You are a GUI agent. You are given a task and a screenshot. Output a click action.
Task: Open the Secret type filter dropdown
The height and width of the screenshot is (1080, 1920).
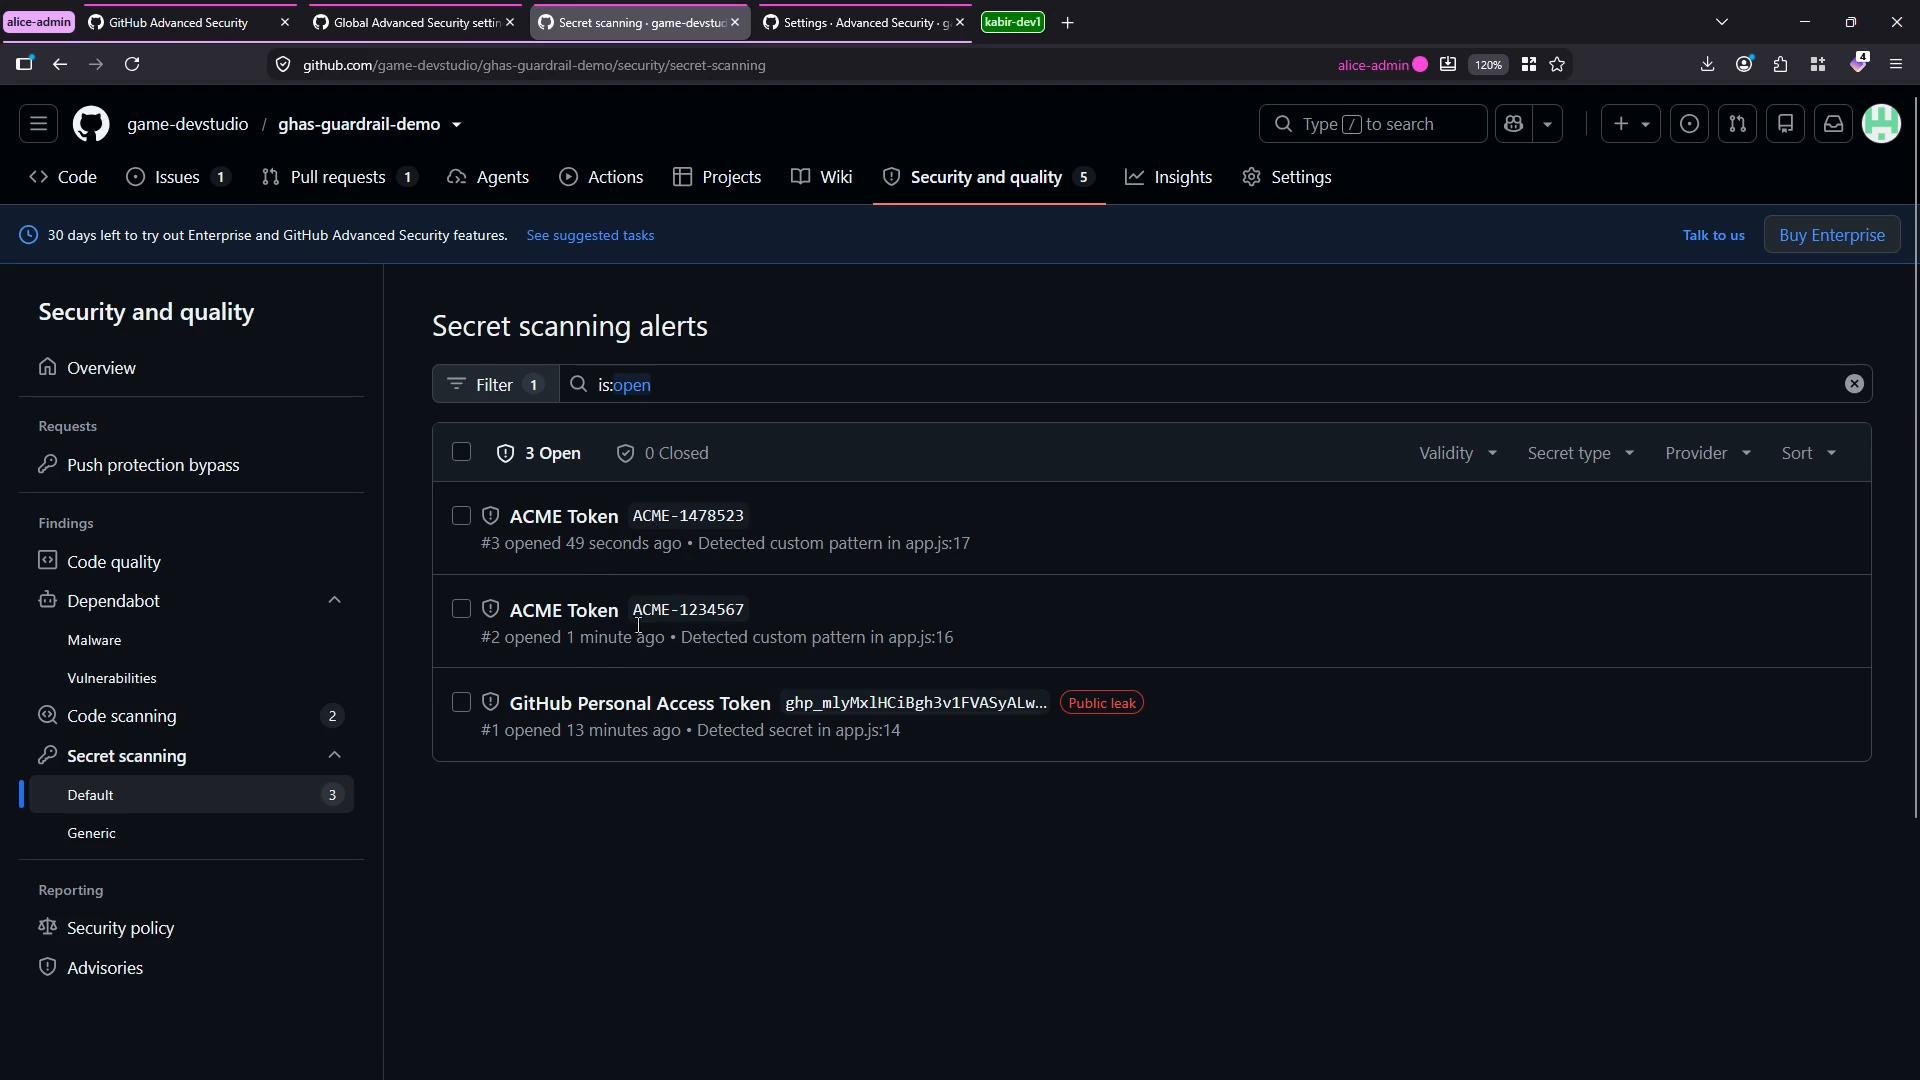click(x=1581, y=453)
